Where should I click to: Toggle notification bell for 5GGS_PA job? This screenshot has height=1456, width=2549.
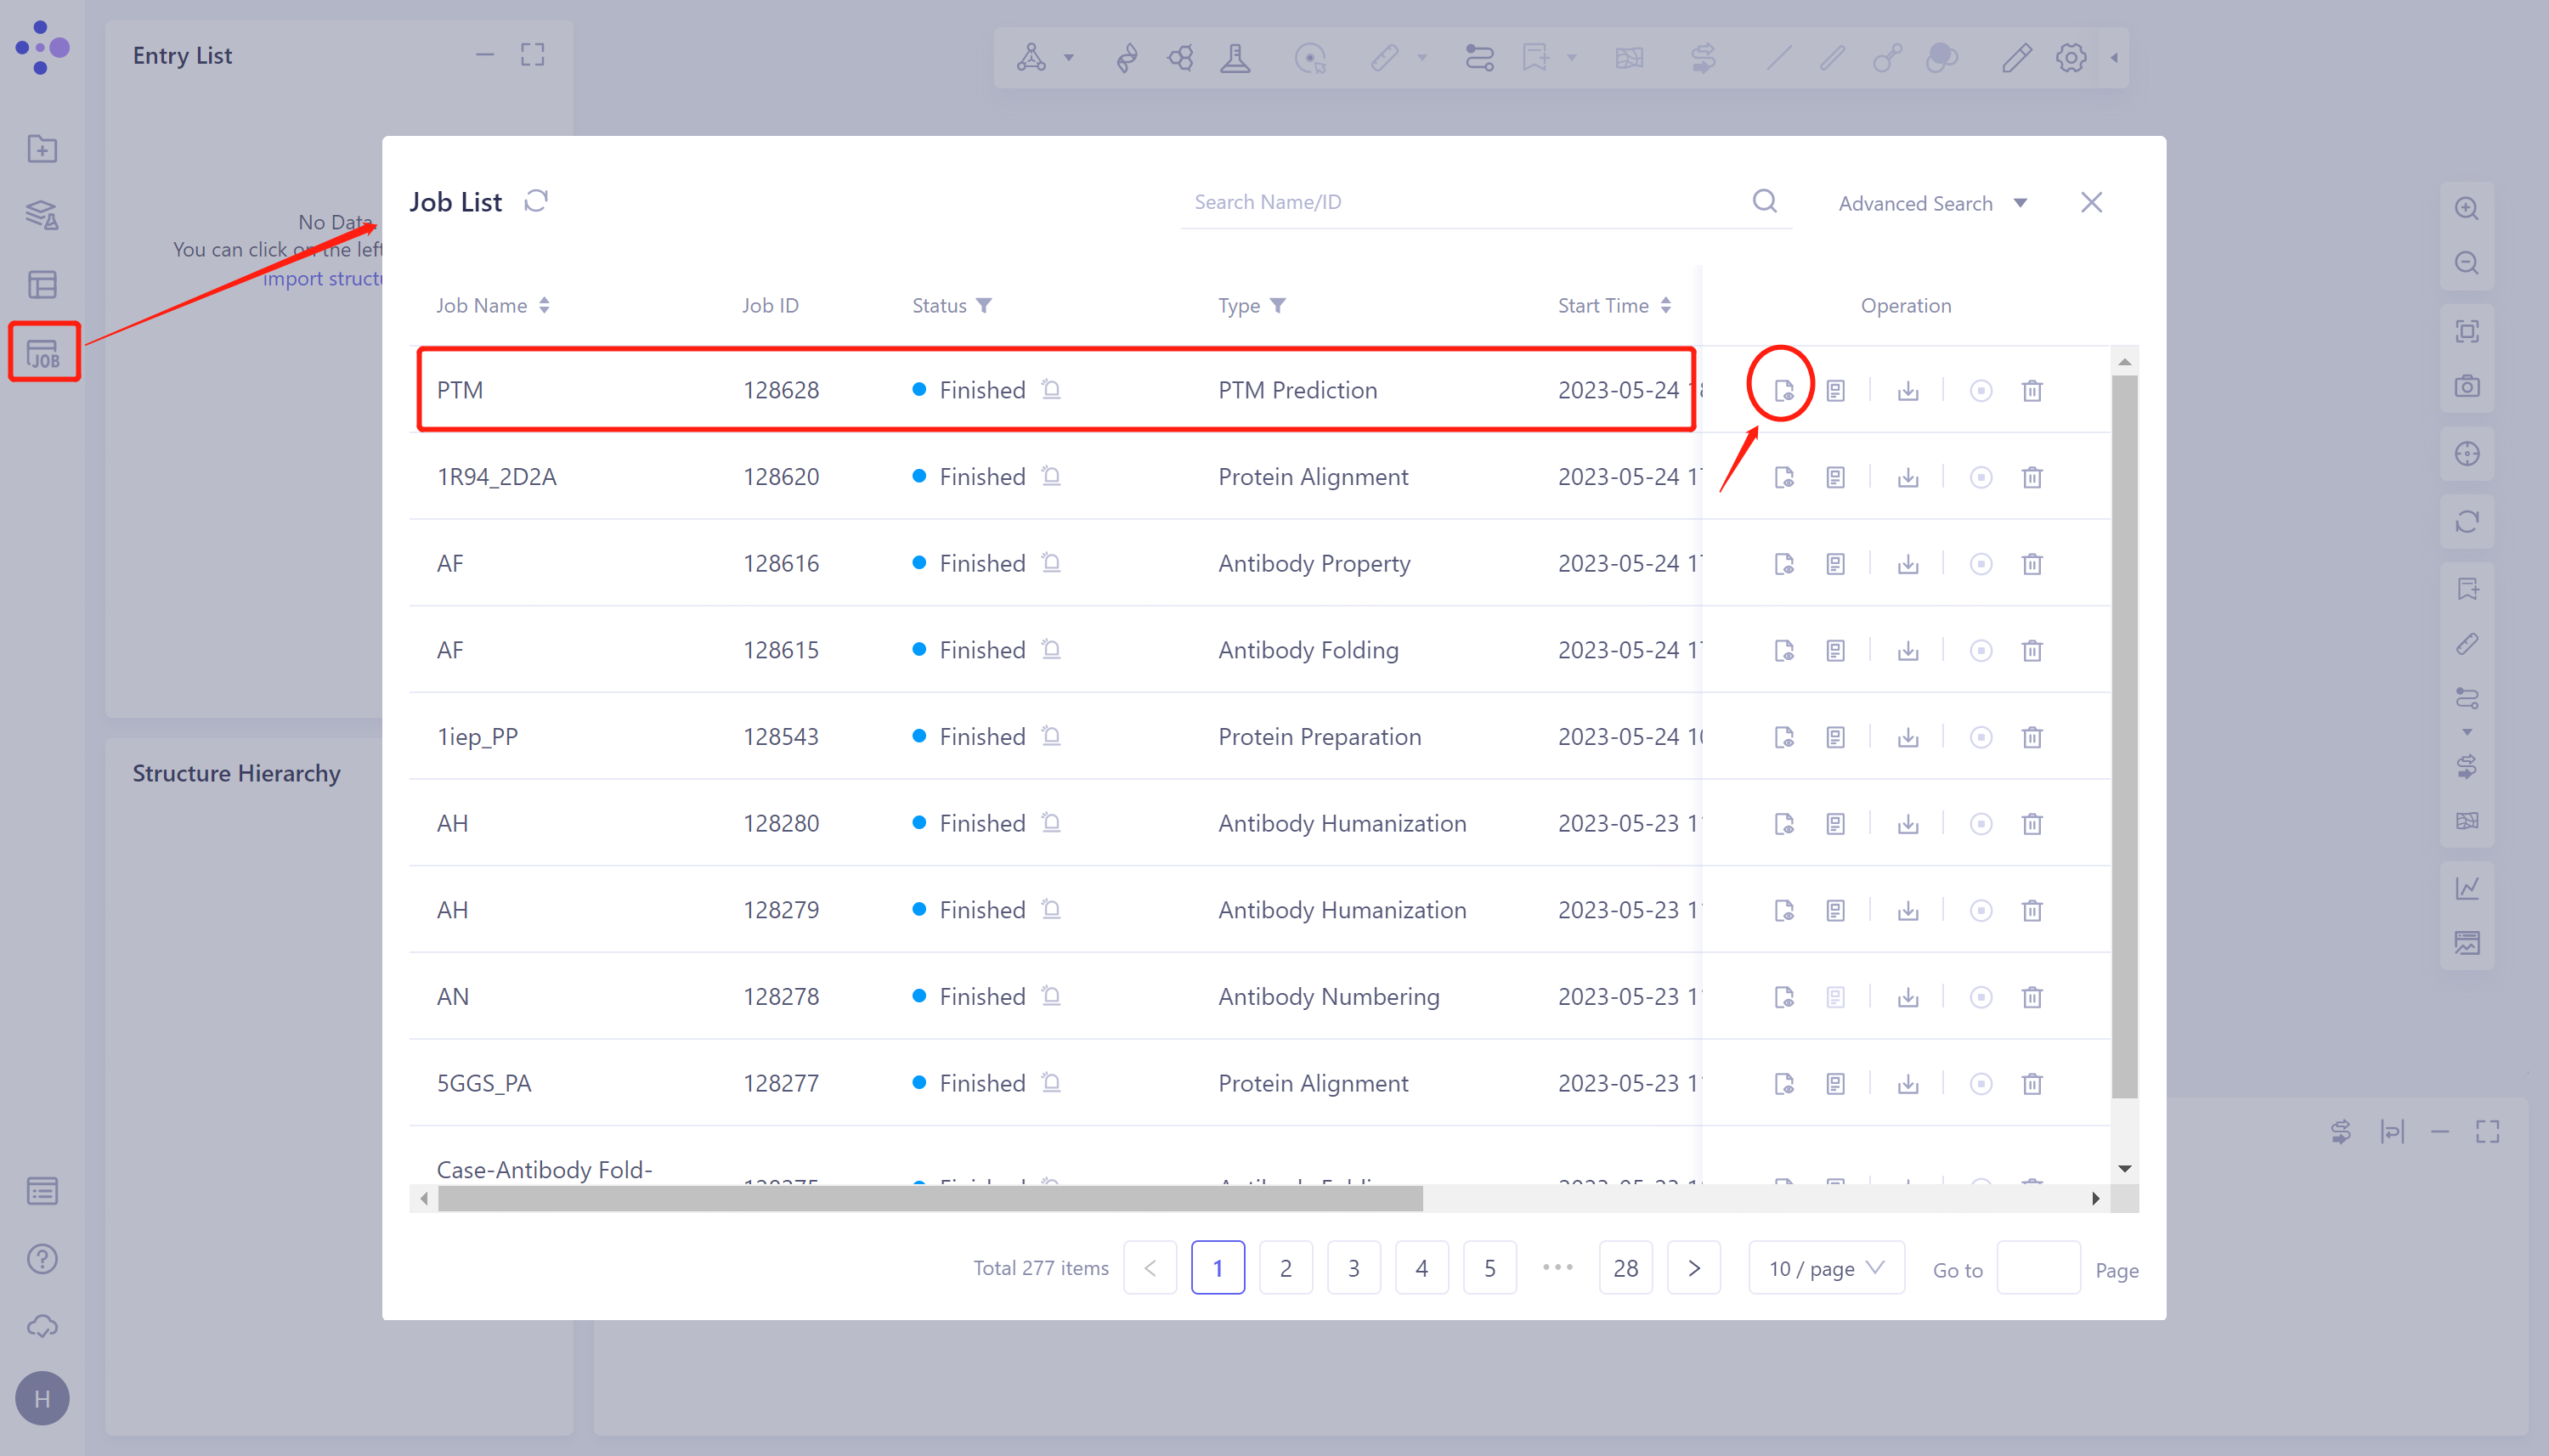click(x=1051, y=1082)
